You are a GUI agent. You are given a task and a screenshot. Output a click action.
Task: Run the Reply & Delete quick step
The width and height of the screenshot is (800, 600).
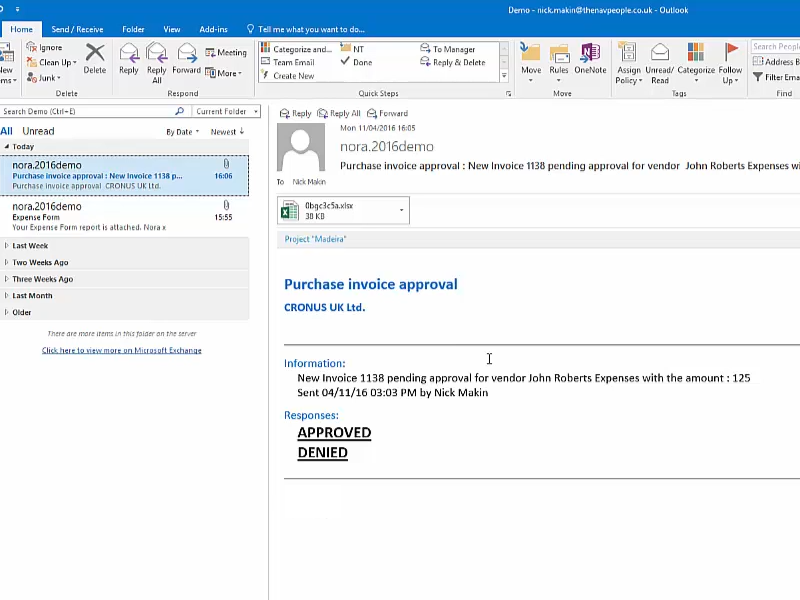(x=453, y=62)
